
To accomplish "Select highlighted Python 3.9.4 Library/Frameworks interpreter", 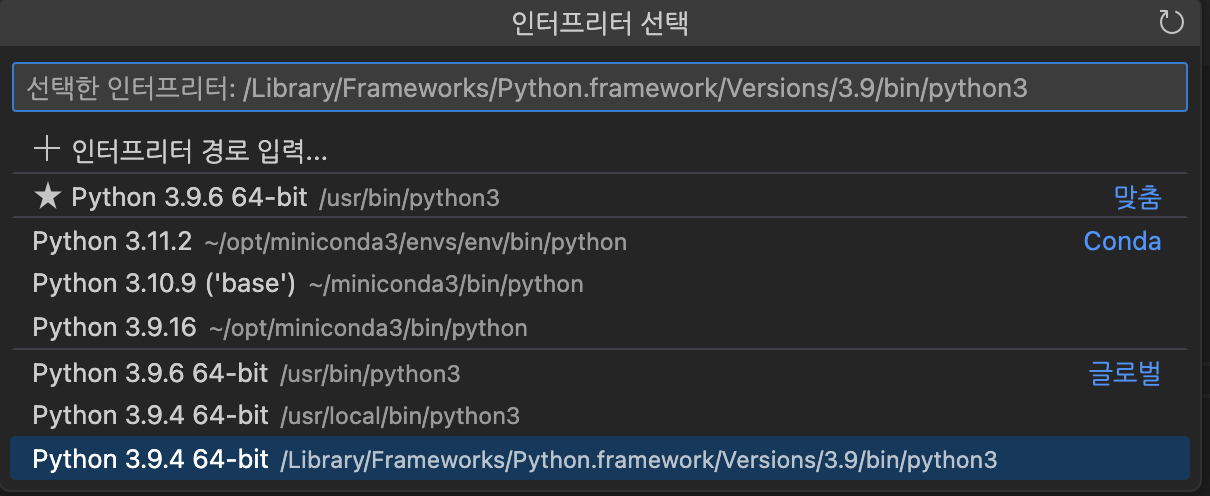I will click(150, 460).
